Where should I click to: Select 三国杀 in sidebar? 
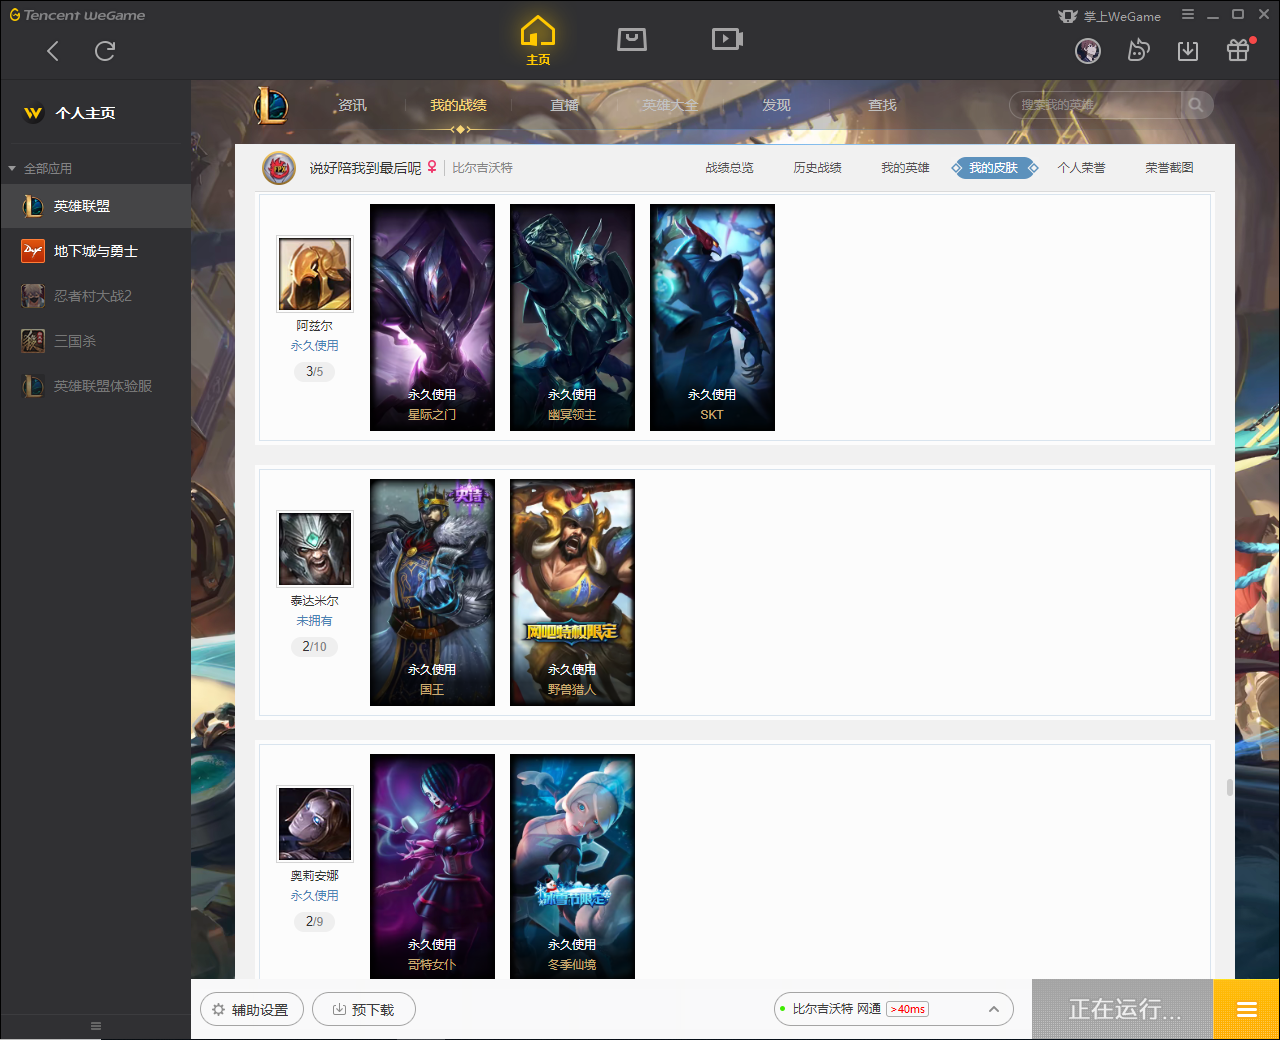click(x=95, y=341)
